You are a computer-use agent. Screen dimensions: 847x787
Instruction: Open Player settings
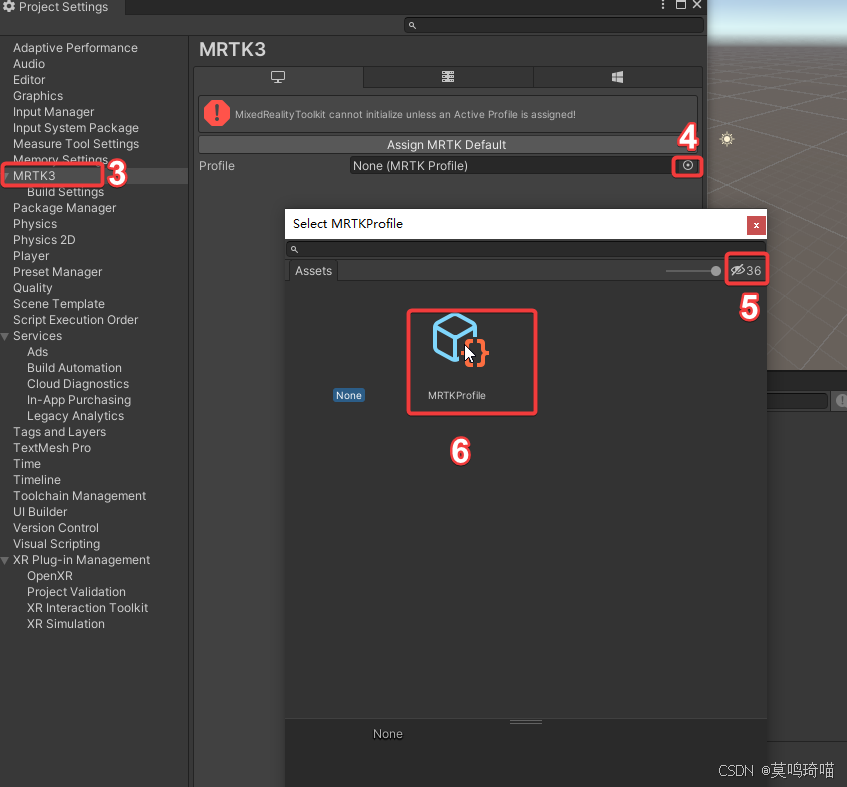click(x=31, y=256)
